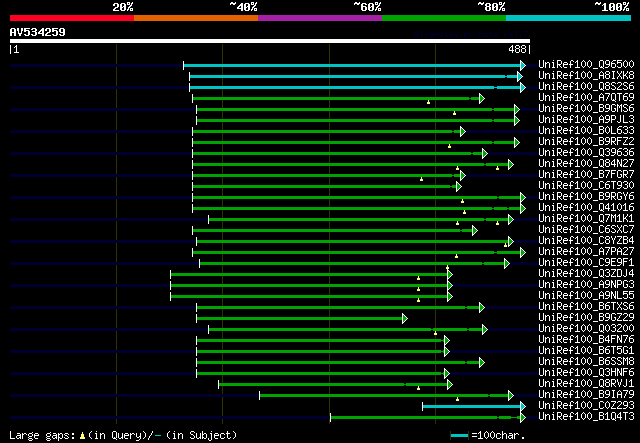This screenshot has height=443, width=640.
Task: Click the end arrowhead of the B9GZ29 alignment
Action: (x=404, y=318)
